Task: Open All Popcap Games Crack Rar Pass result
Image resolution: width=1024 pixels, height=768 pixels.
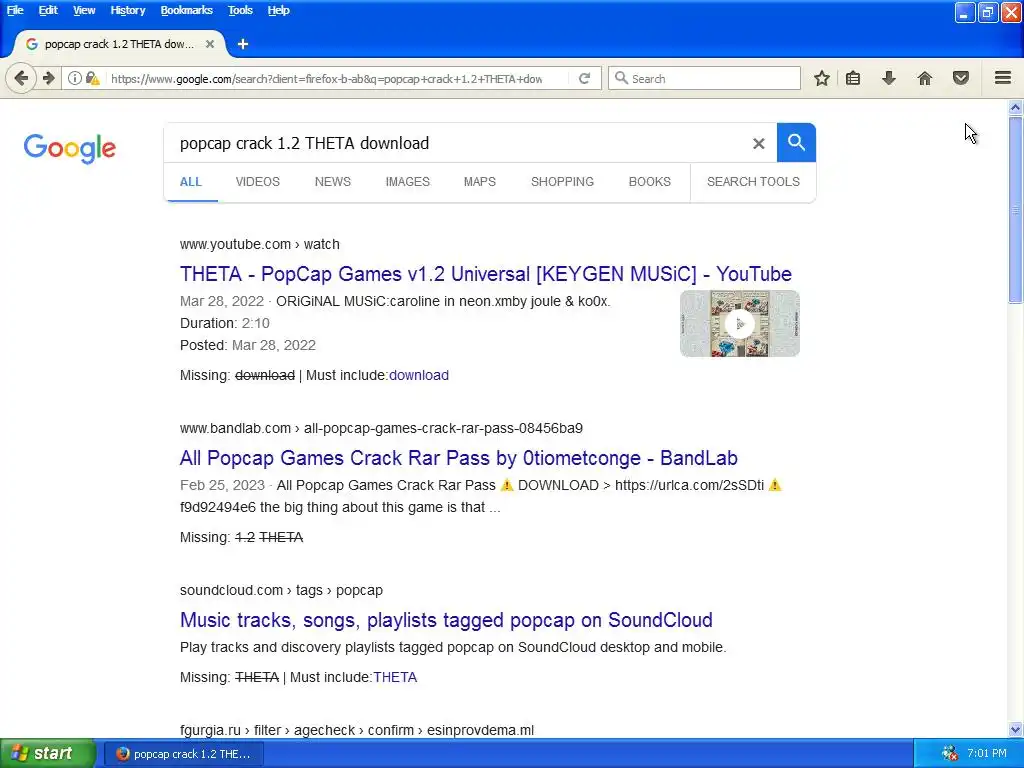Action: point(458,458)
